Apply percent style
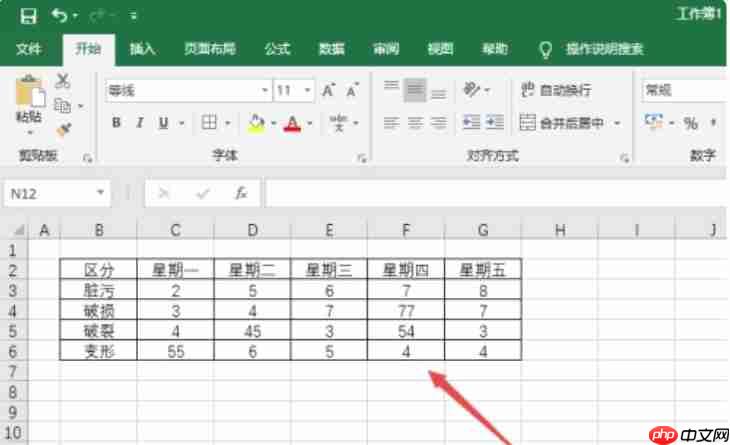 691,123
